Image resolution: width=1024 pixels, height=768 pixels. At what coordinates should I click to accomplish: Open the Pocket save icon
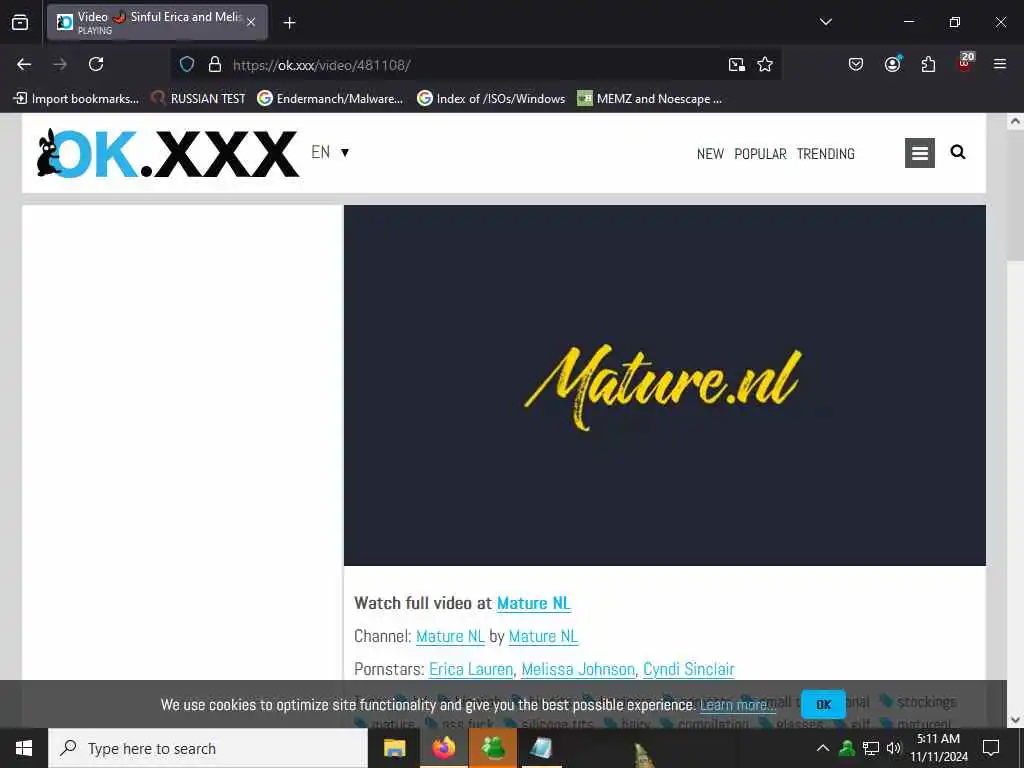pyautogui.click(x=856, y=64)
